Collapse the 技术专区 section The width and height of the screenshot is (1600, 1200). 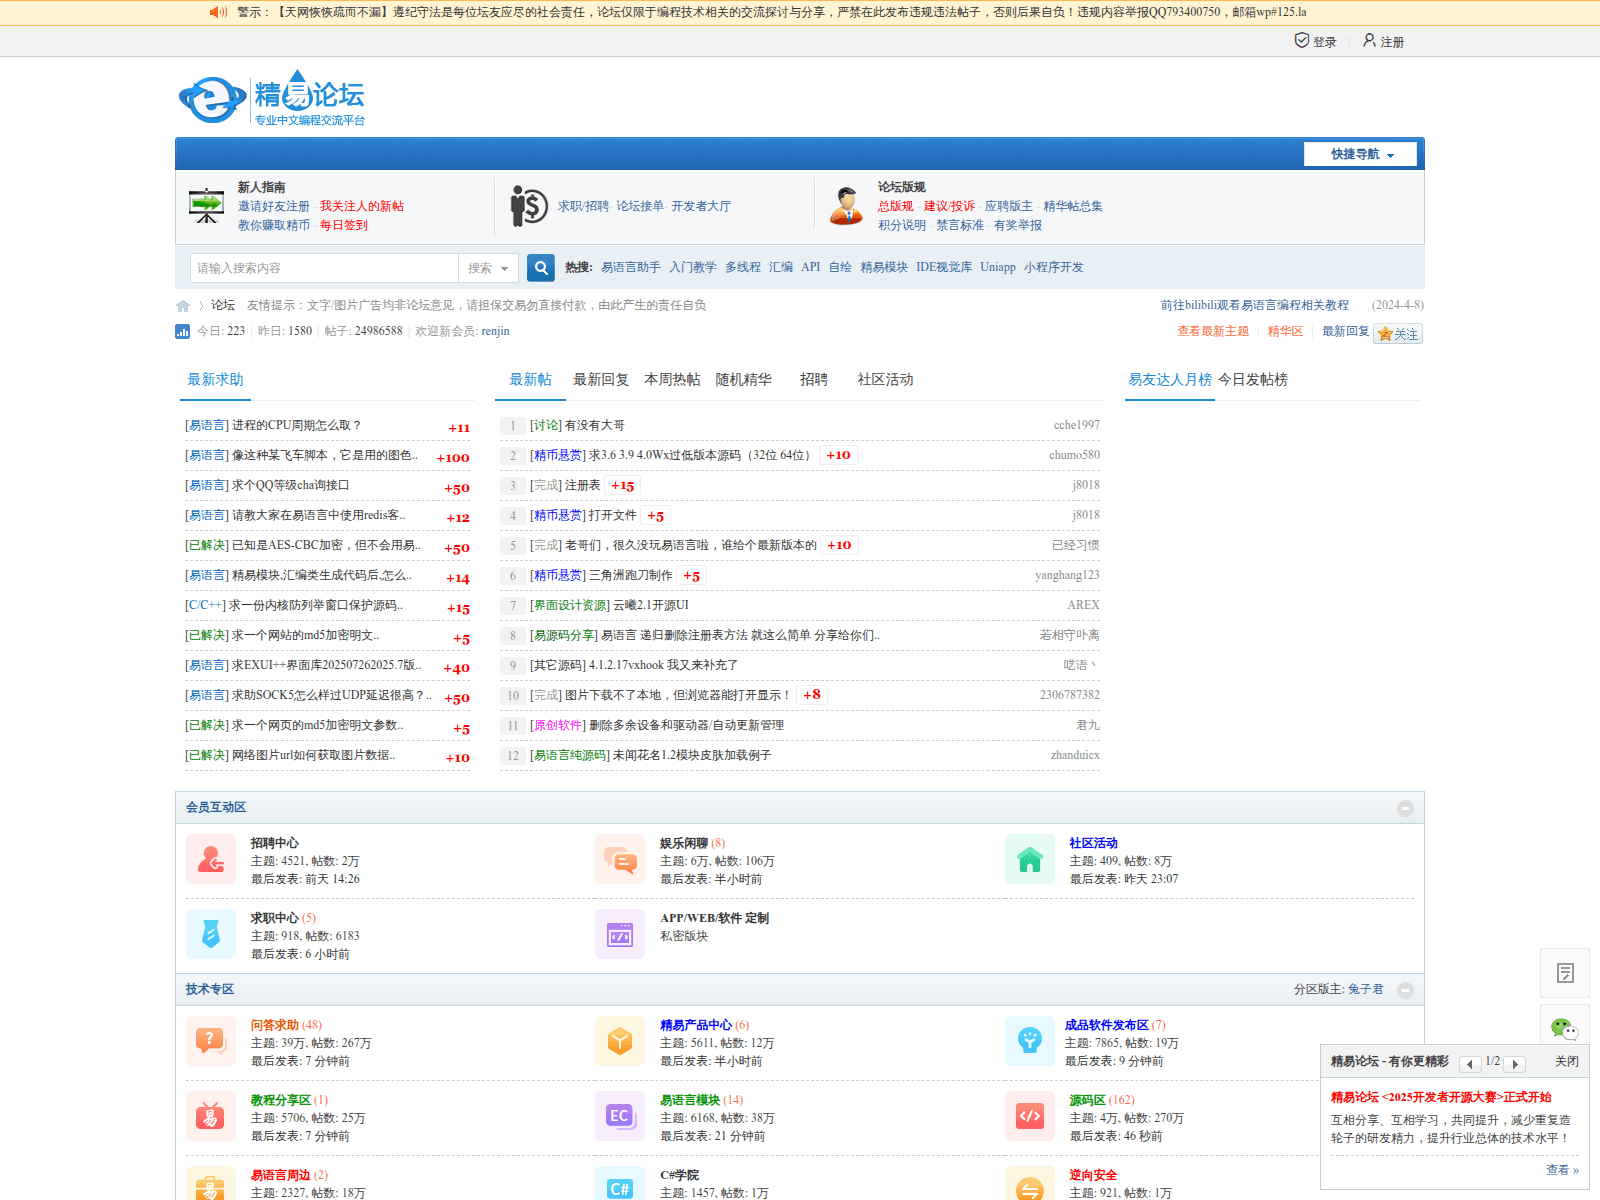[1405, 990]
